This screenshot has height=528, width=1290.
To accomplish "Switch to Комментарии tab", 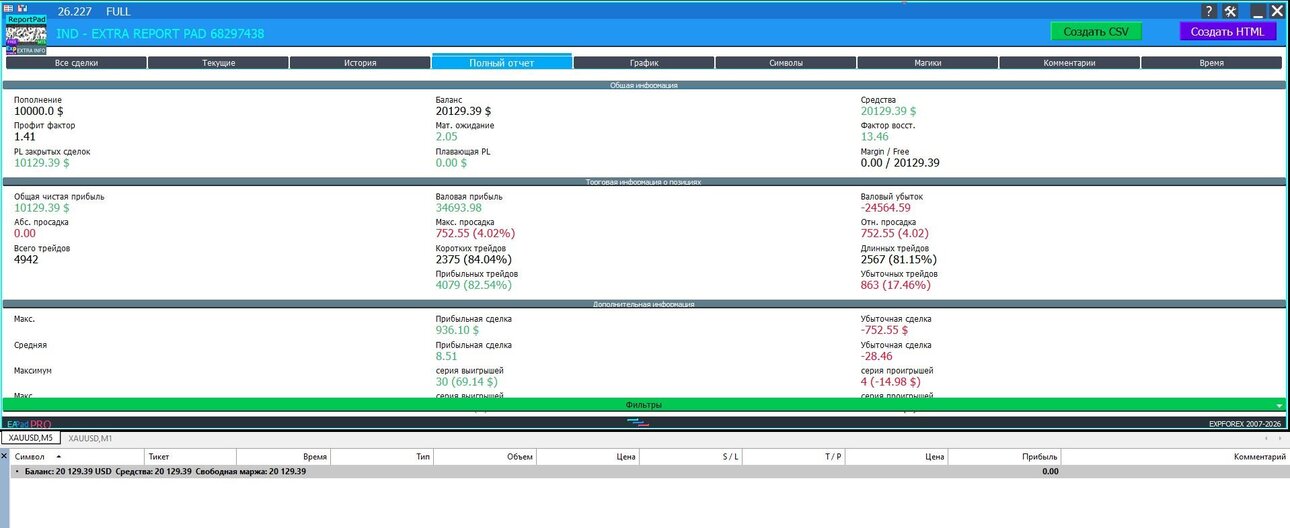I will (x=1069, y=63).
